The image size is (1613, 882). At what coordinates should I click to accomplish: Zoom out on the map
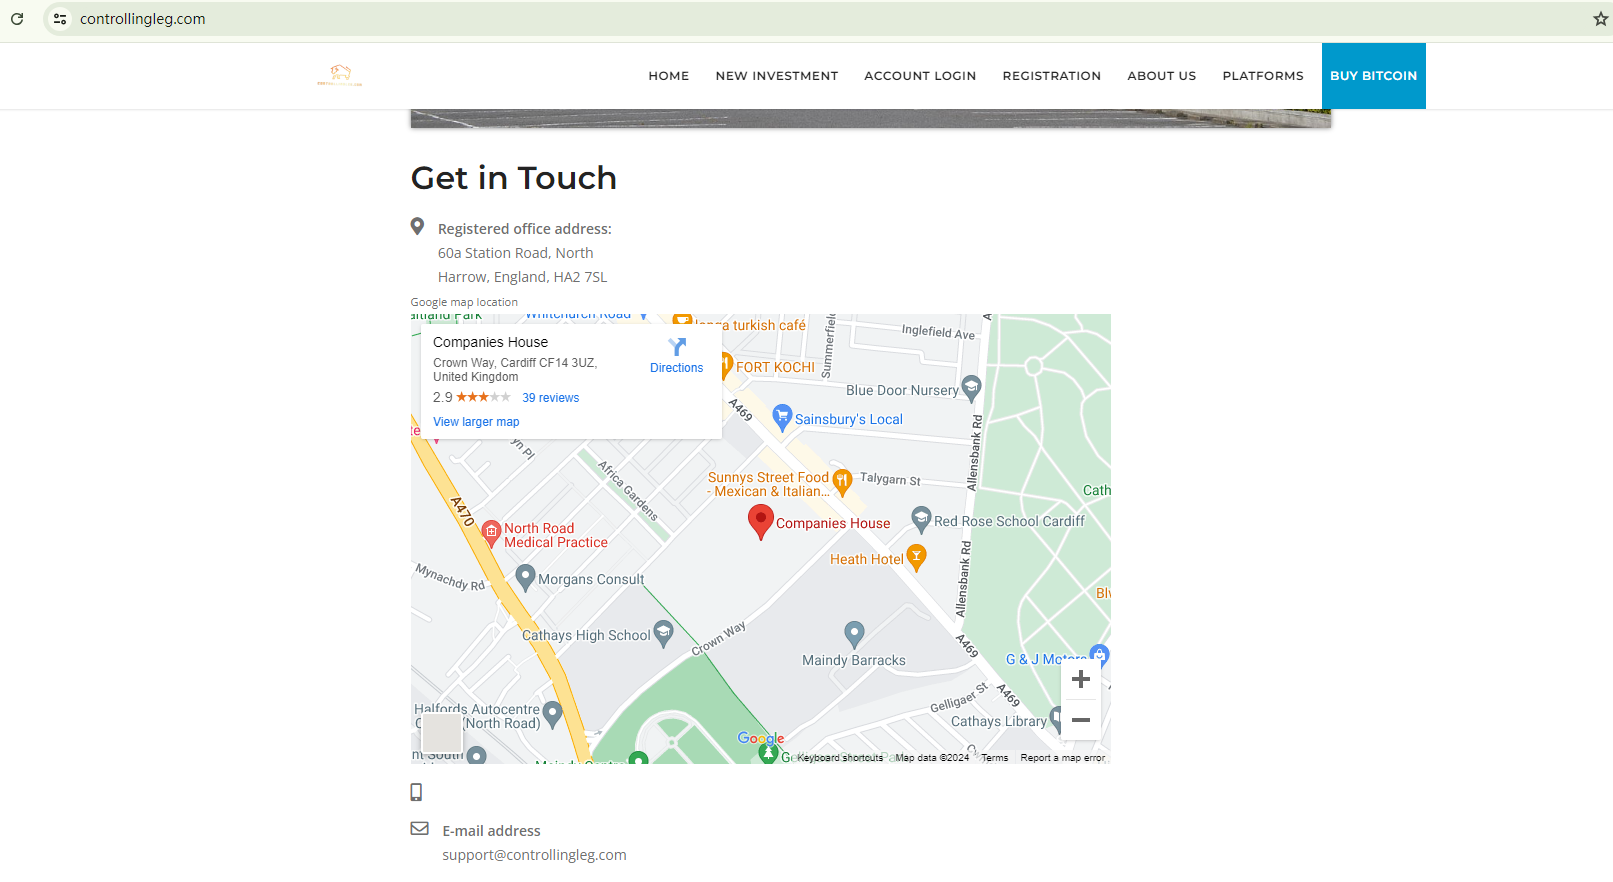(1080, 720)
